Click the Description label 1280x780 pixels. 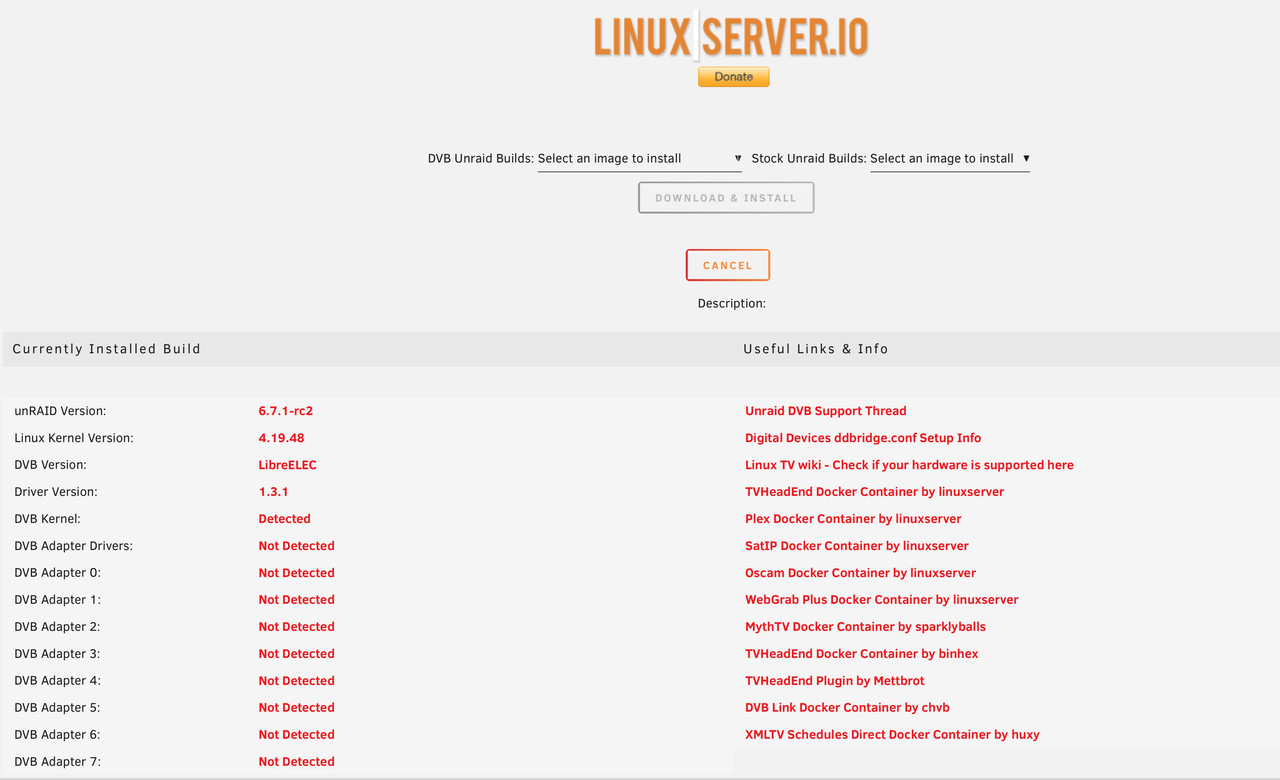732,303
